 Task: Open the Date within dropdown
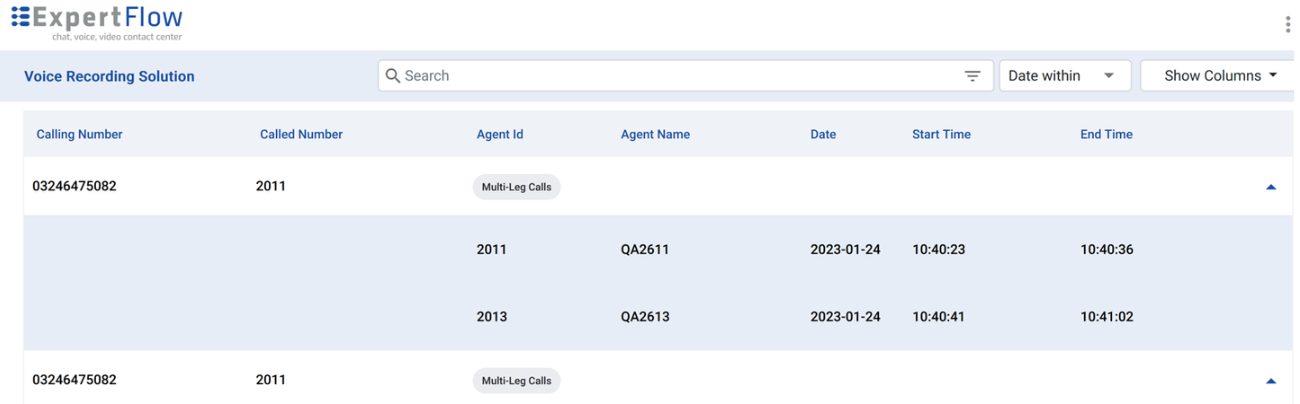pyautogui.click(x=1064, y=76)
